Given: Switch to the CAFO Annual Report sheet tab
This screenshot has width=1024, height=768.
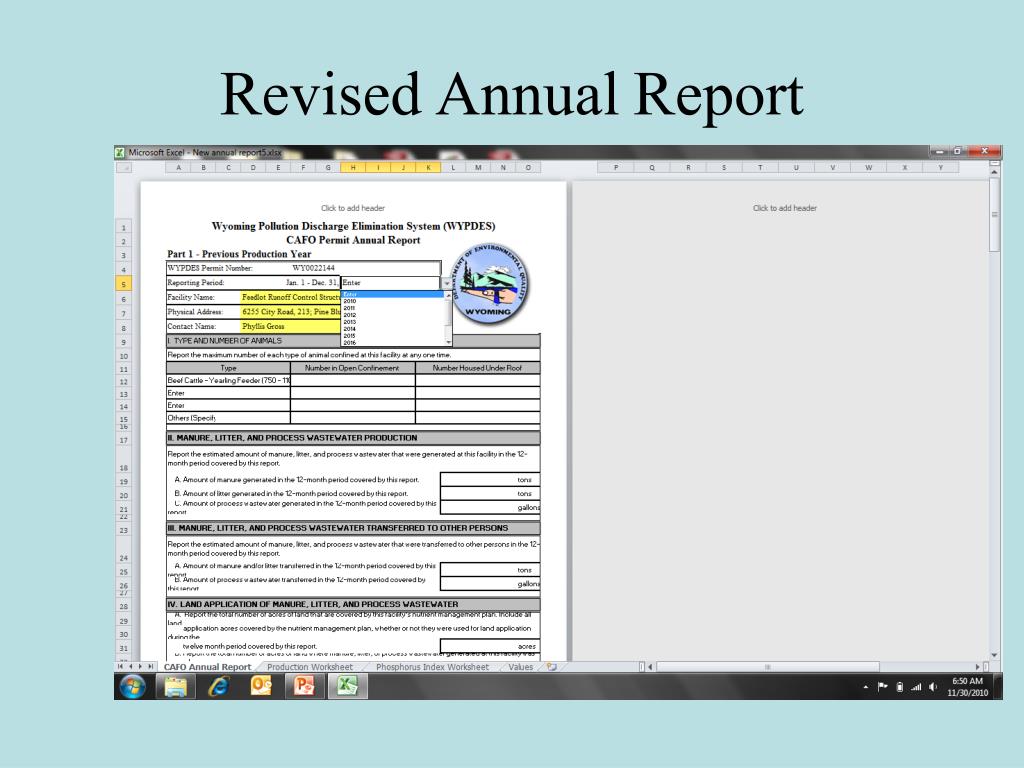Looking at the screenshot, I should pos(207,667).
